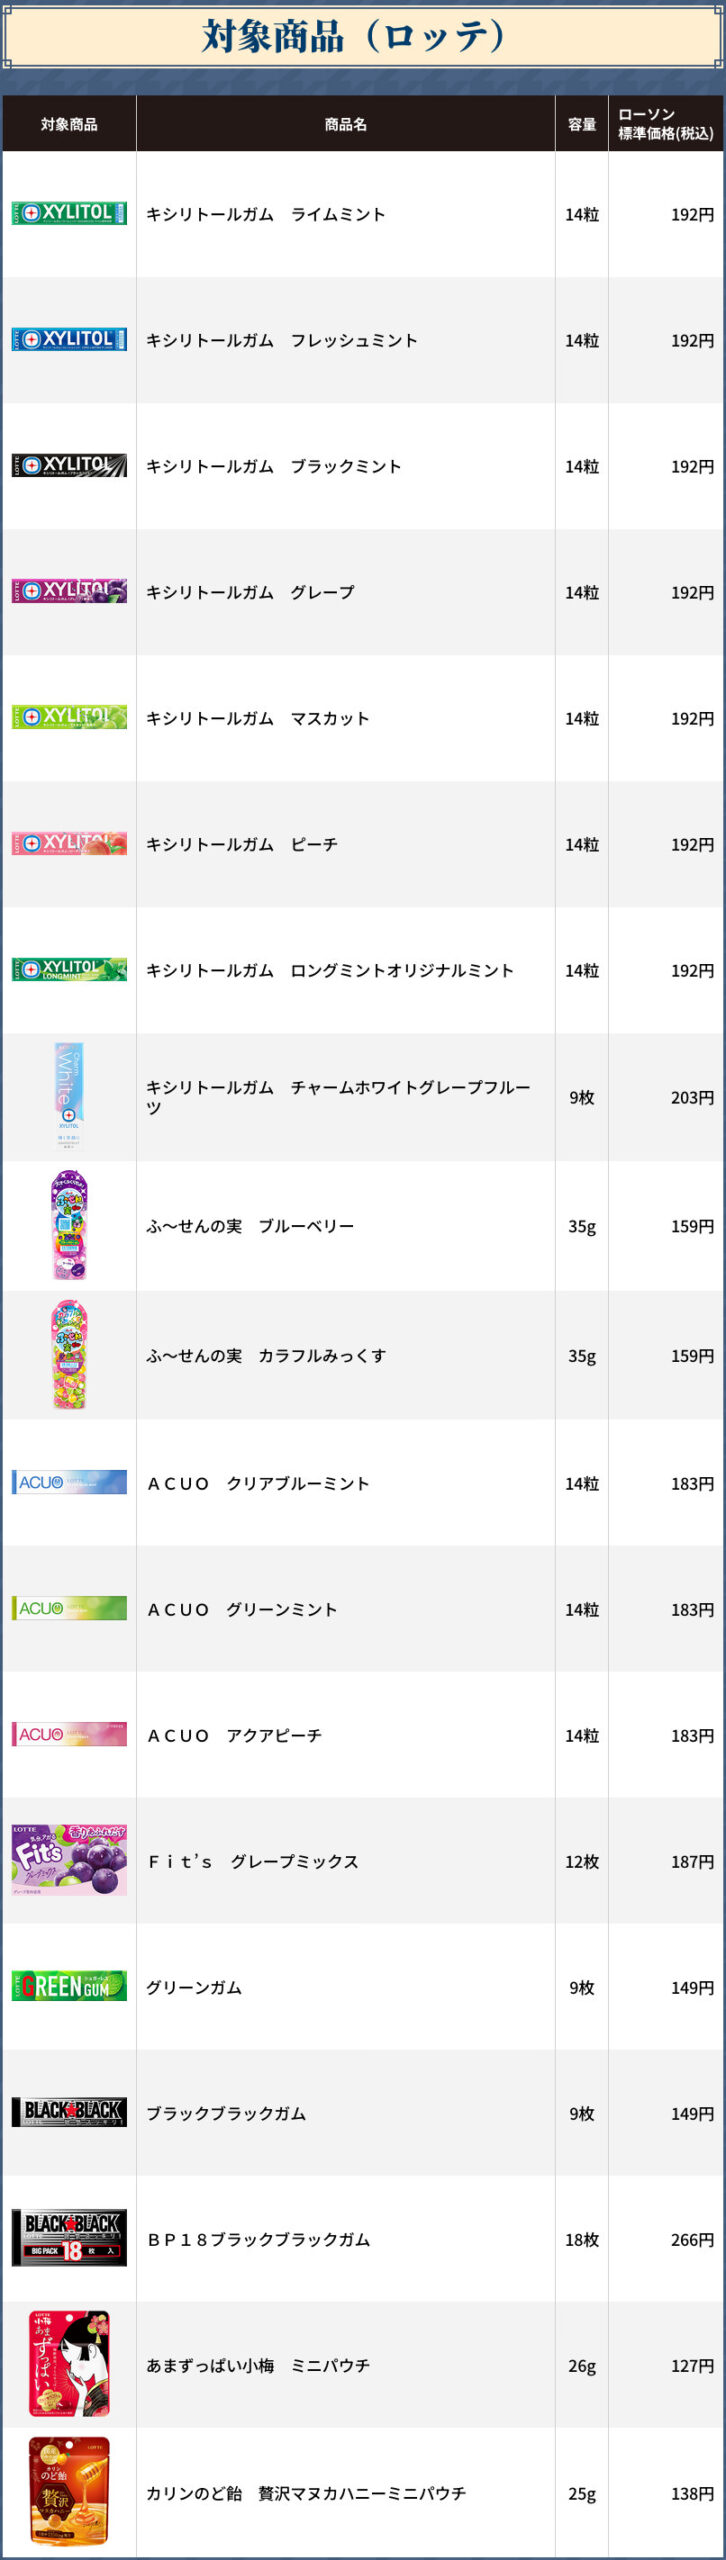
Task: Click the pink Xylitol Peach gum image
Action: 69,843
